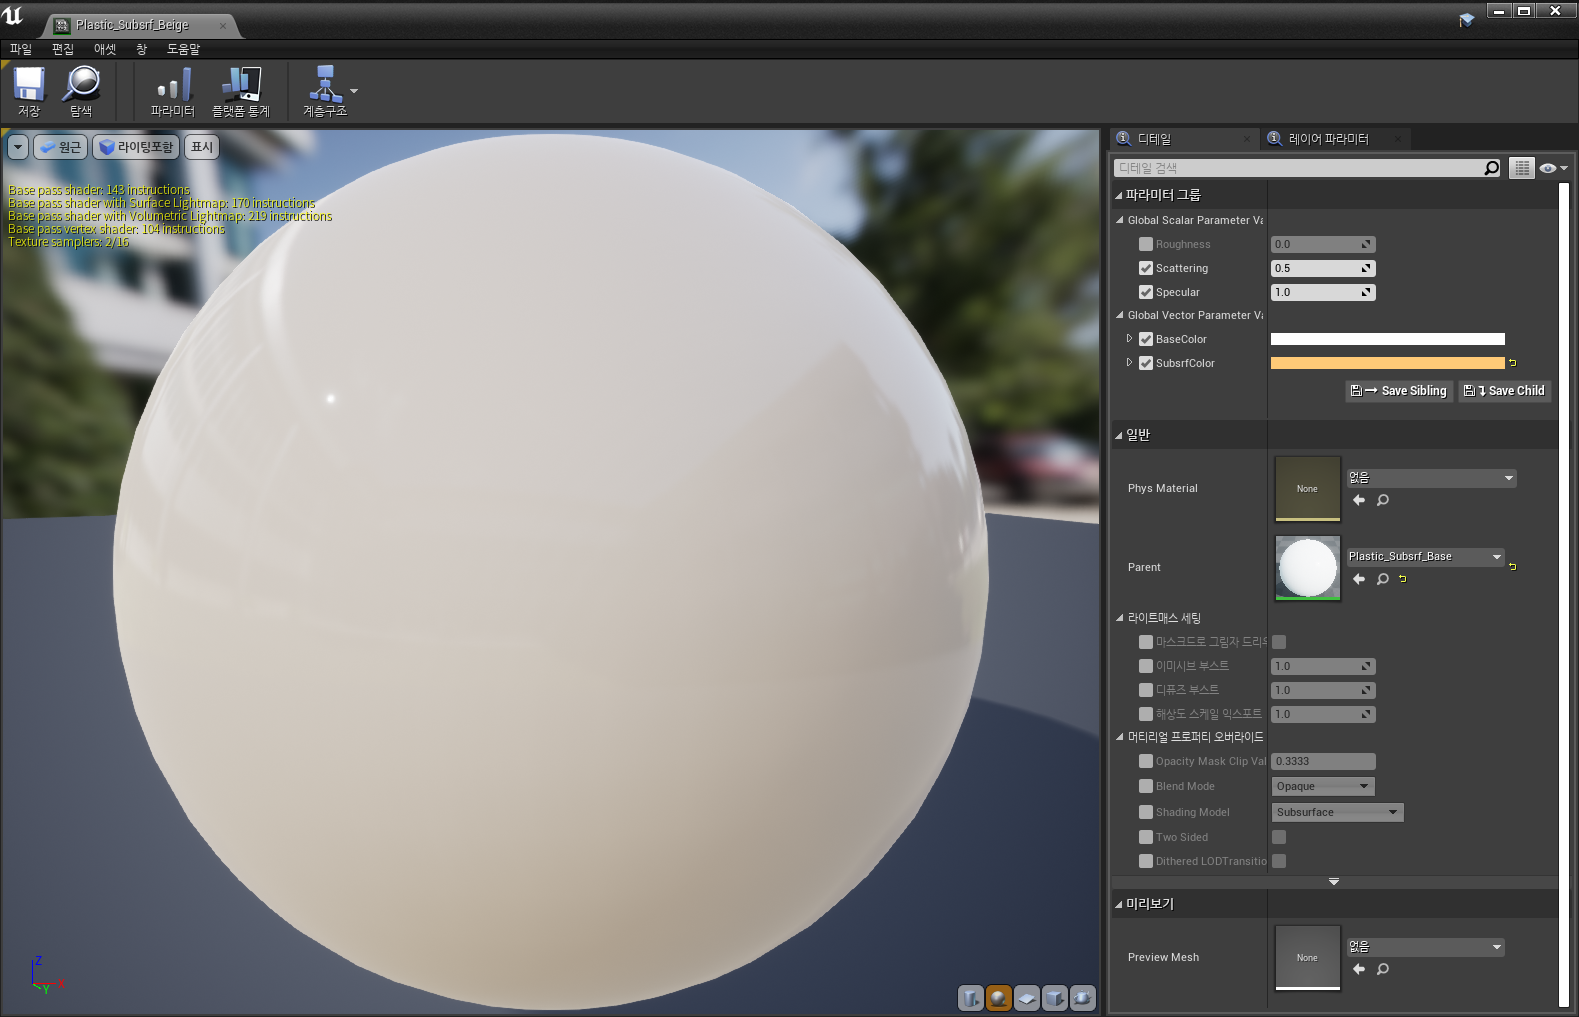
Task: Click 원근 perspective viewport button
Action: (61, 147)
